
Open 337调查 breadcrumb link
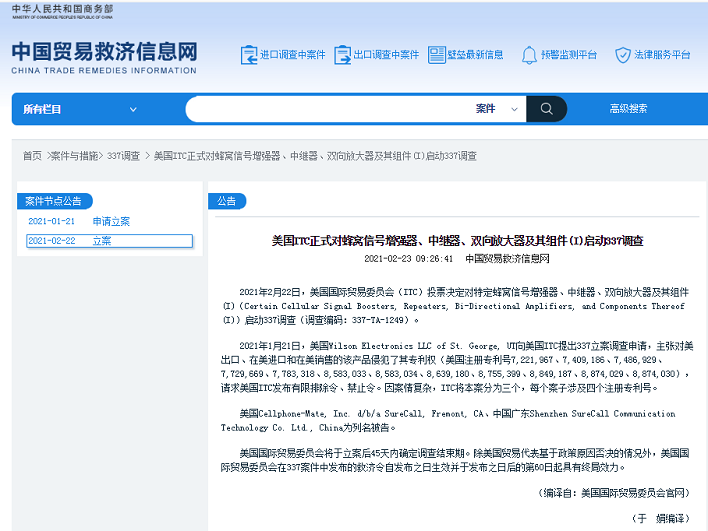(123, 156)
